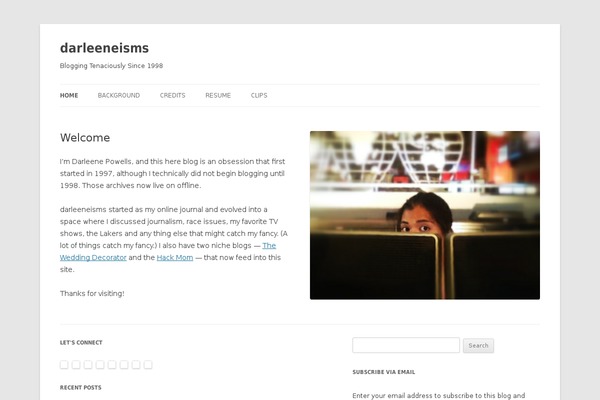Open the Home menu item
Image resolution: width=600 pixels, height=400 pixels.
[69, 95]
